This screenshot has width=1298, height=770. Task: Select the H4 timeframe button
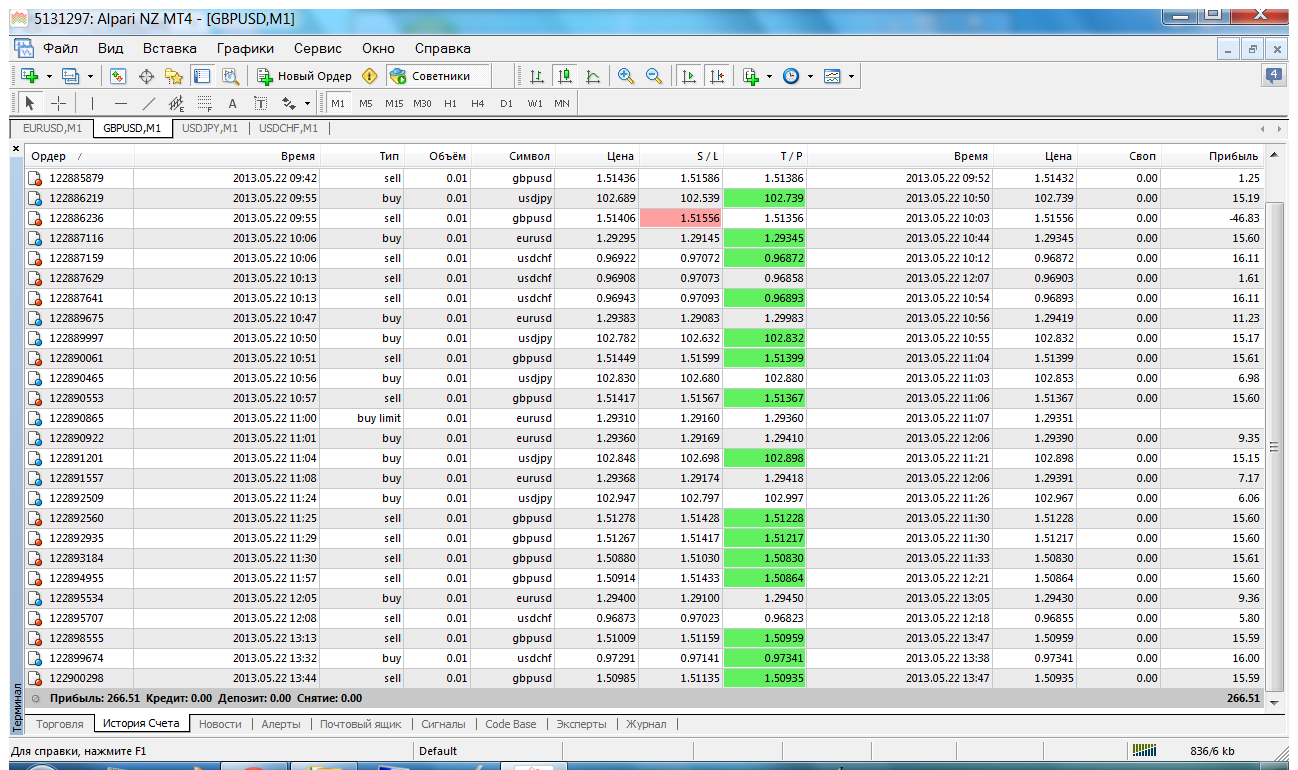coord(478,103)
